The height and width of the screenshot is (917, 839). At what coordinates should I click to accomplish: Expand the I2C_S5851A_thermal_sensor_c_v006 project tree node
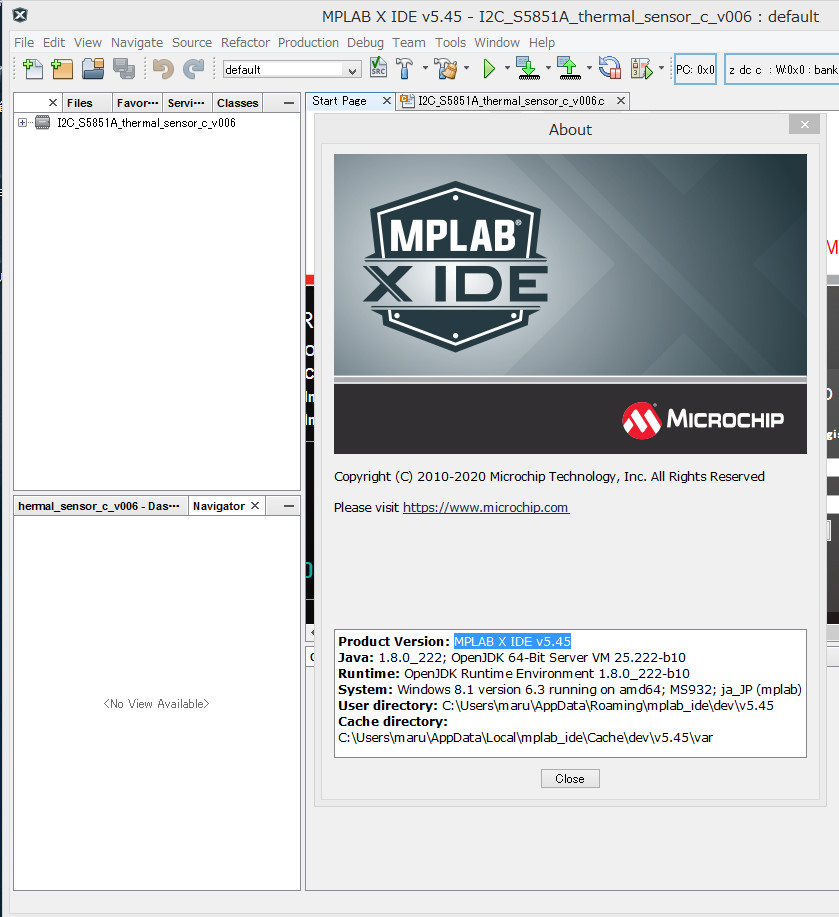click(x=22, y=123)
